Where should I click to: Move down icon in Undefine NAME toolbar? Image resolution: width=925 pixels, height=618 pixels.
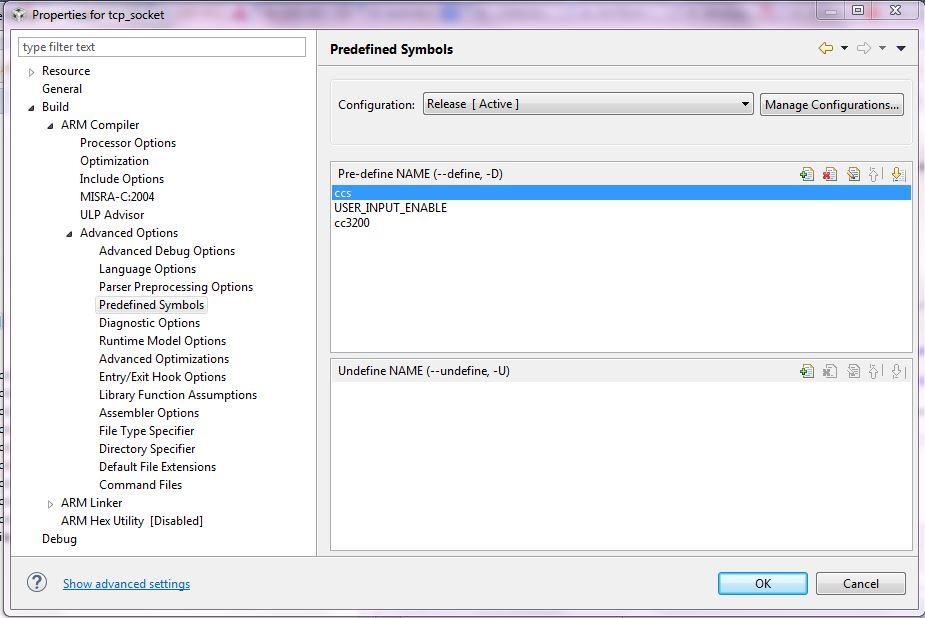click(x=897, y=371)
